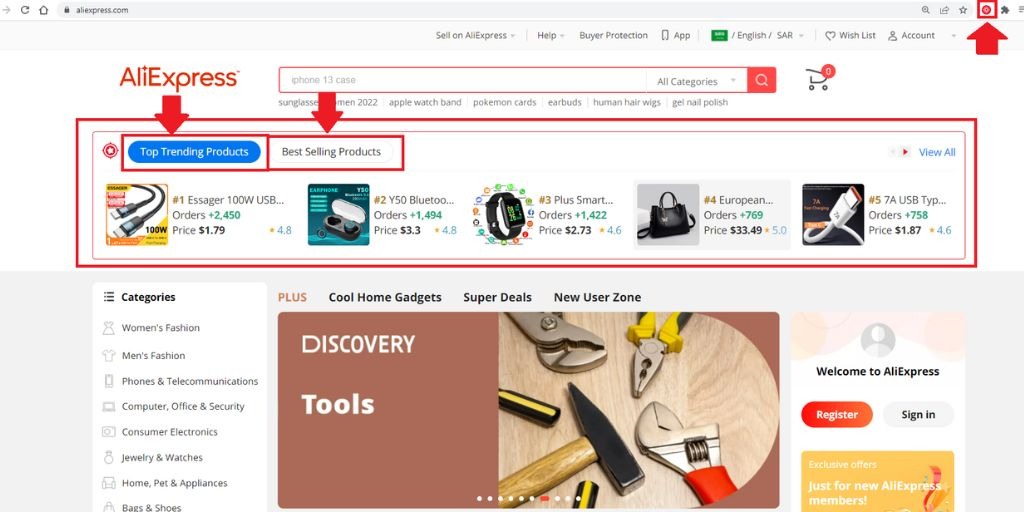Image resolution: width=1024 pixels, height=512 pixels.
Task: Open the English / SAR region selector
Action: [x=758, y=35]
